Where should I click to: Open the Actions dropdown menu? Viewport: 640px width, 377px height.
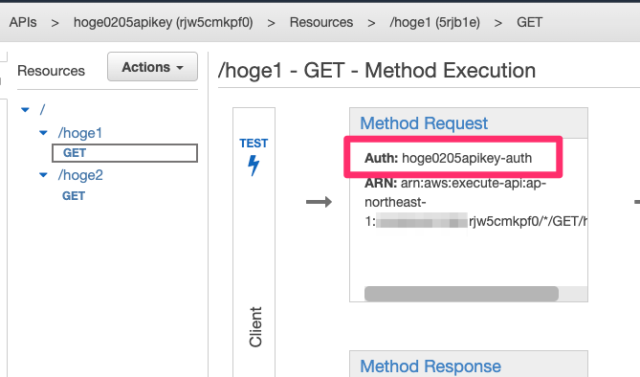tap(152, 67)
